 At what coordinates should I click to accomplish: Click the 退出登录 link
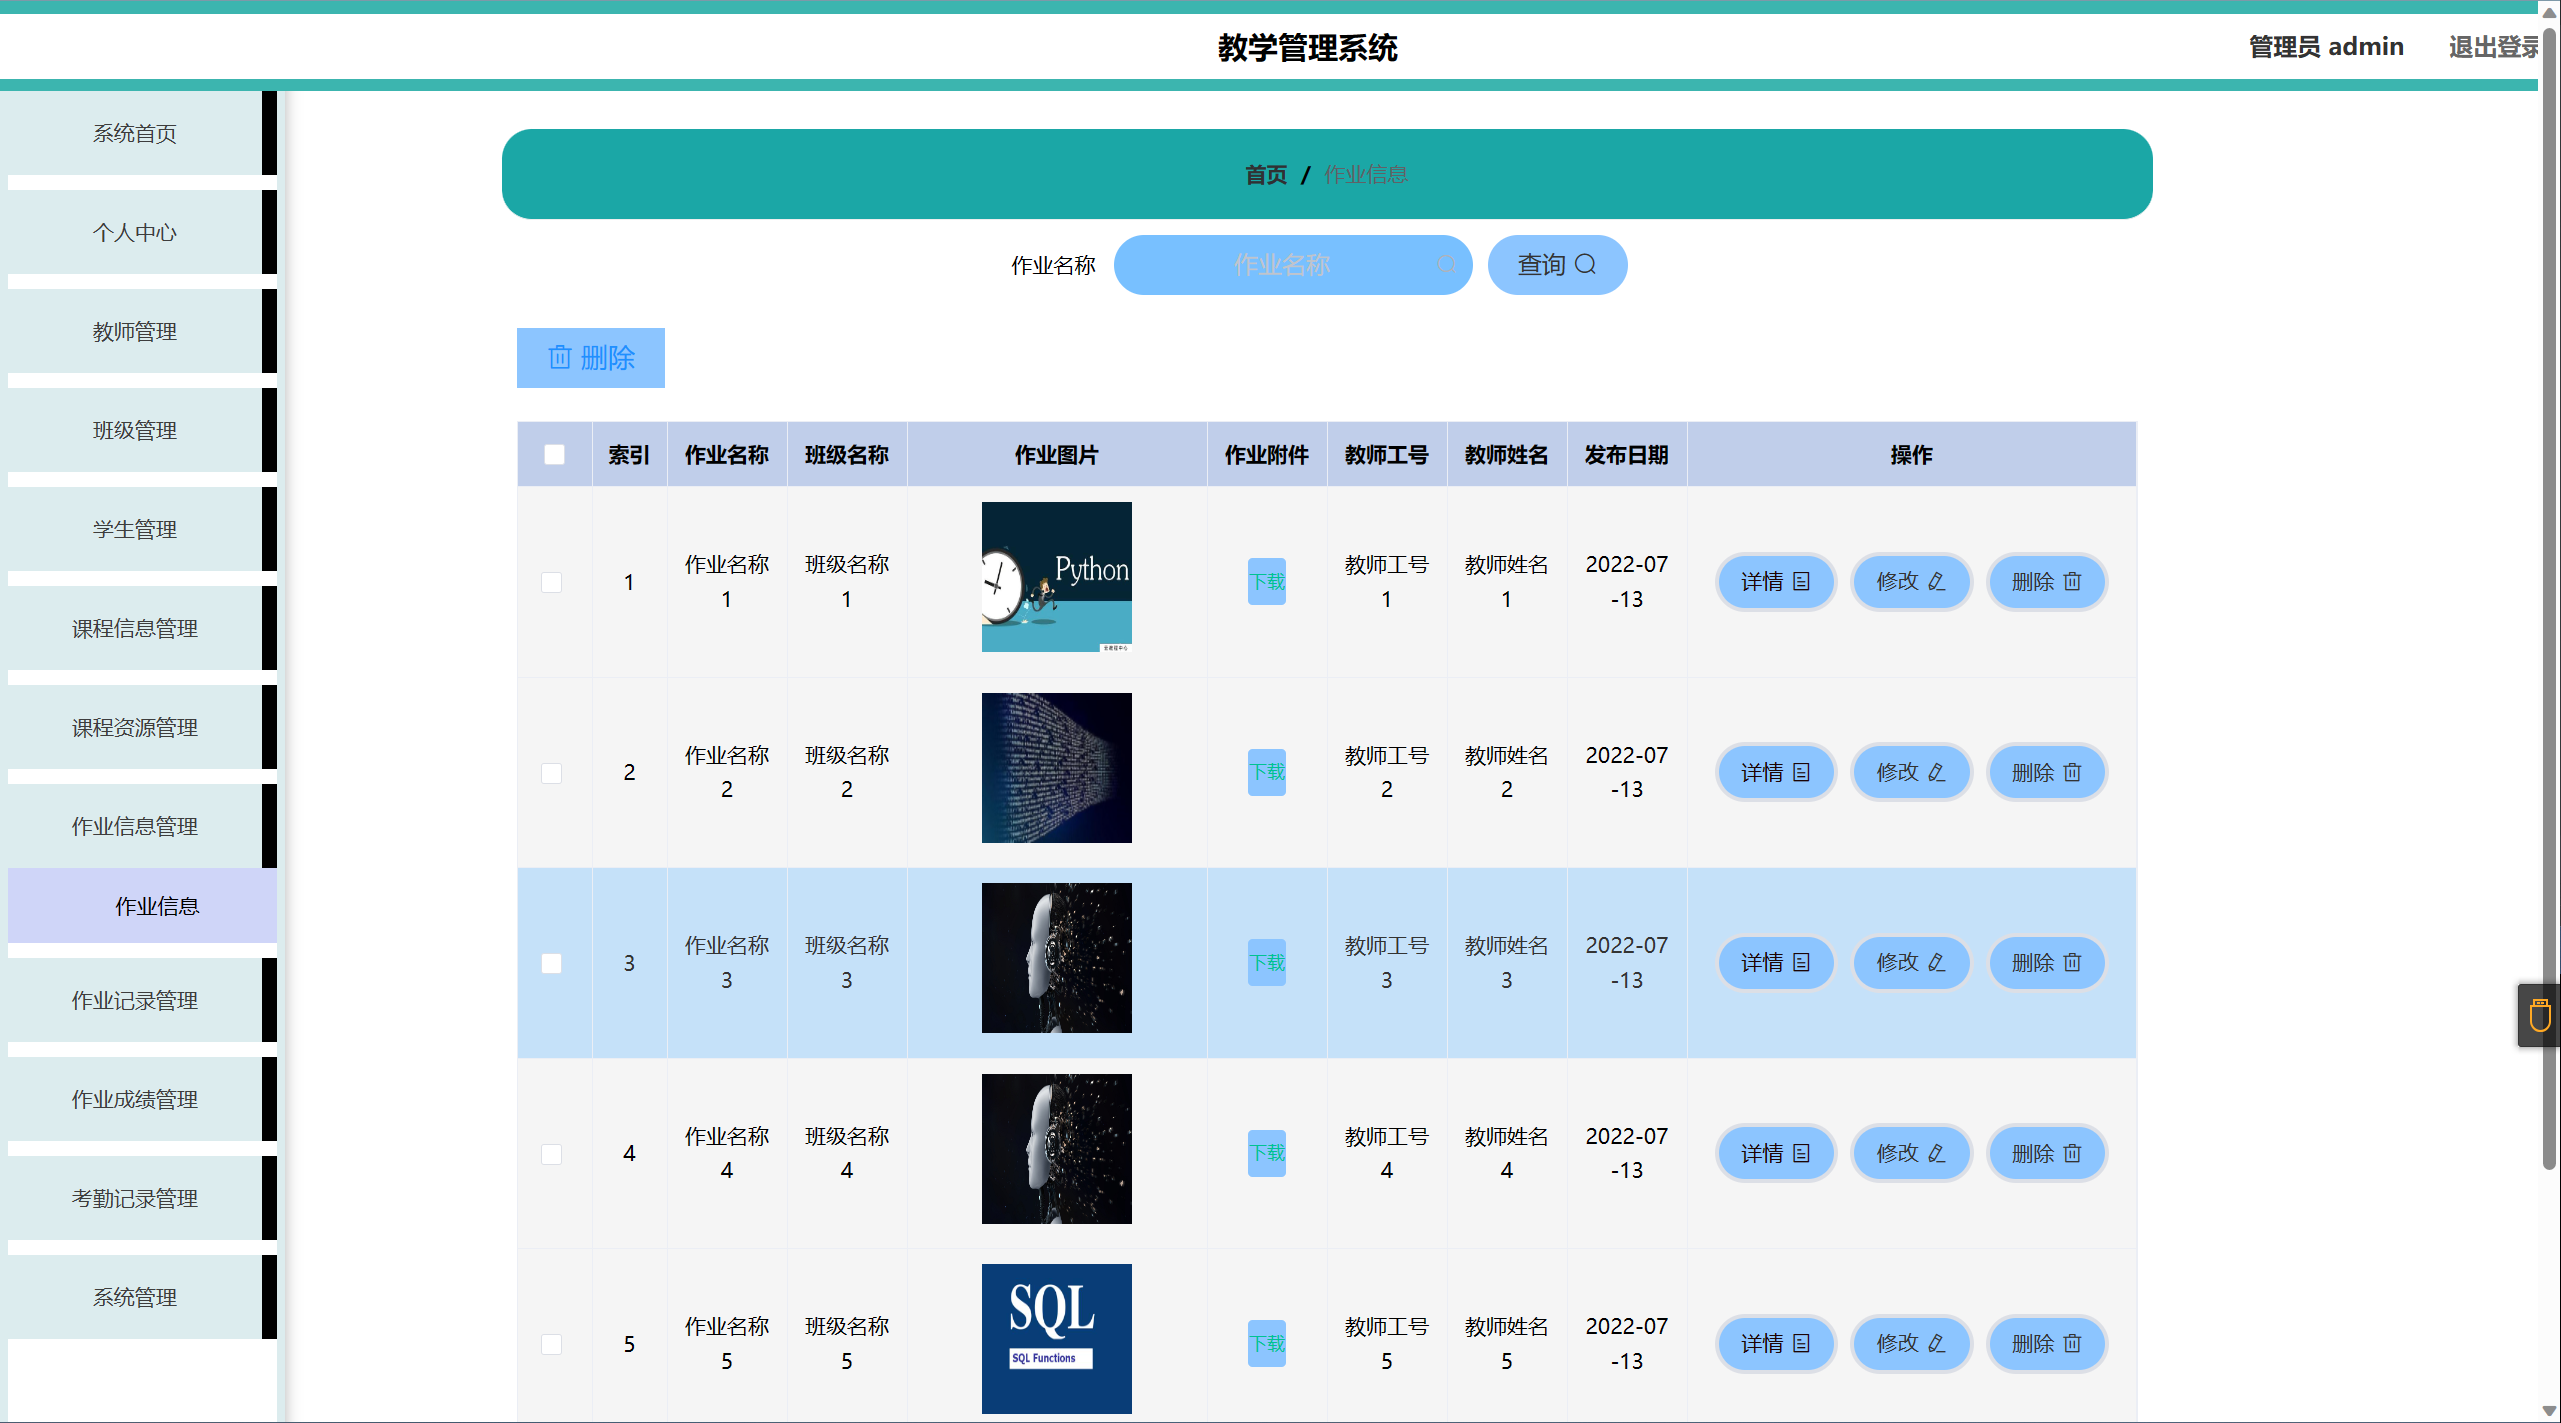[2492, 47]
